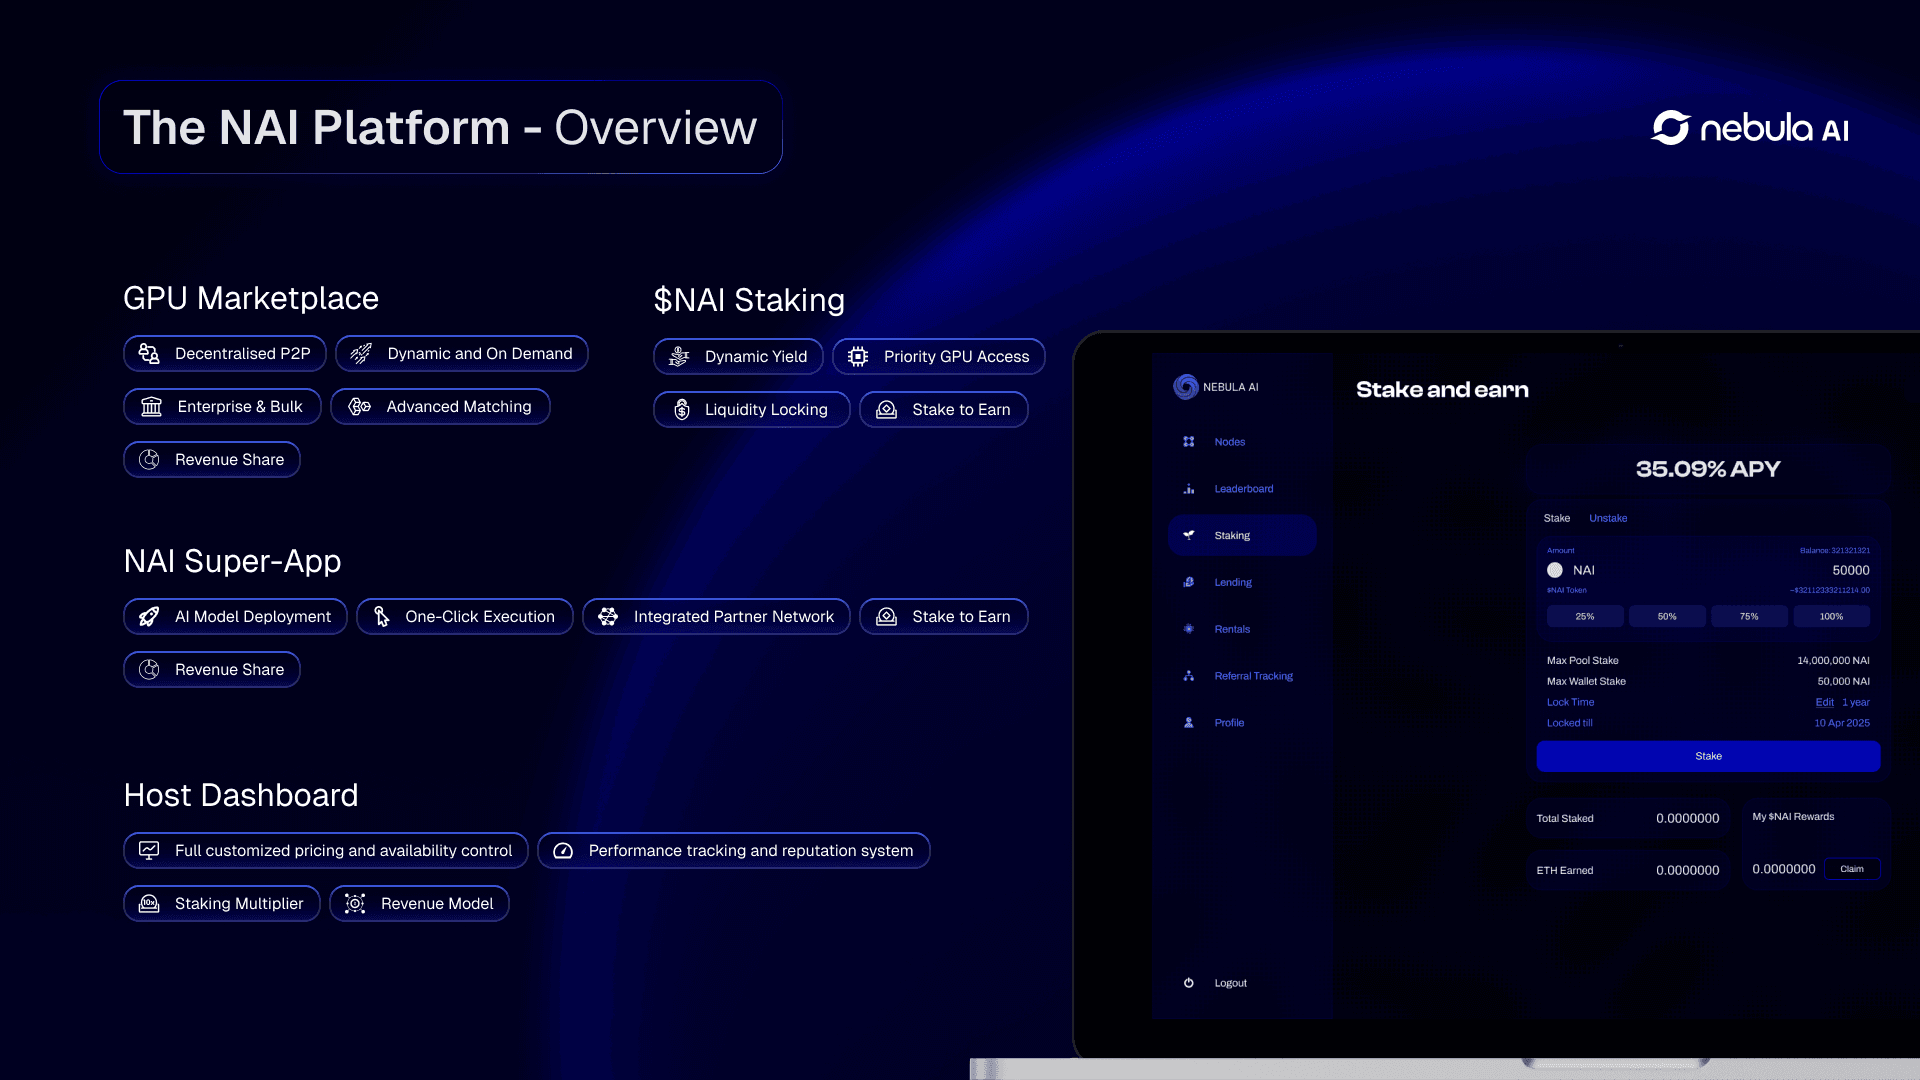Open the Referral Tracking sidebar icon
This screenshot has width=1920, height=1080.
pos(1189,676)
